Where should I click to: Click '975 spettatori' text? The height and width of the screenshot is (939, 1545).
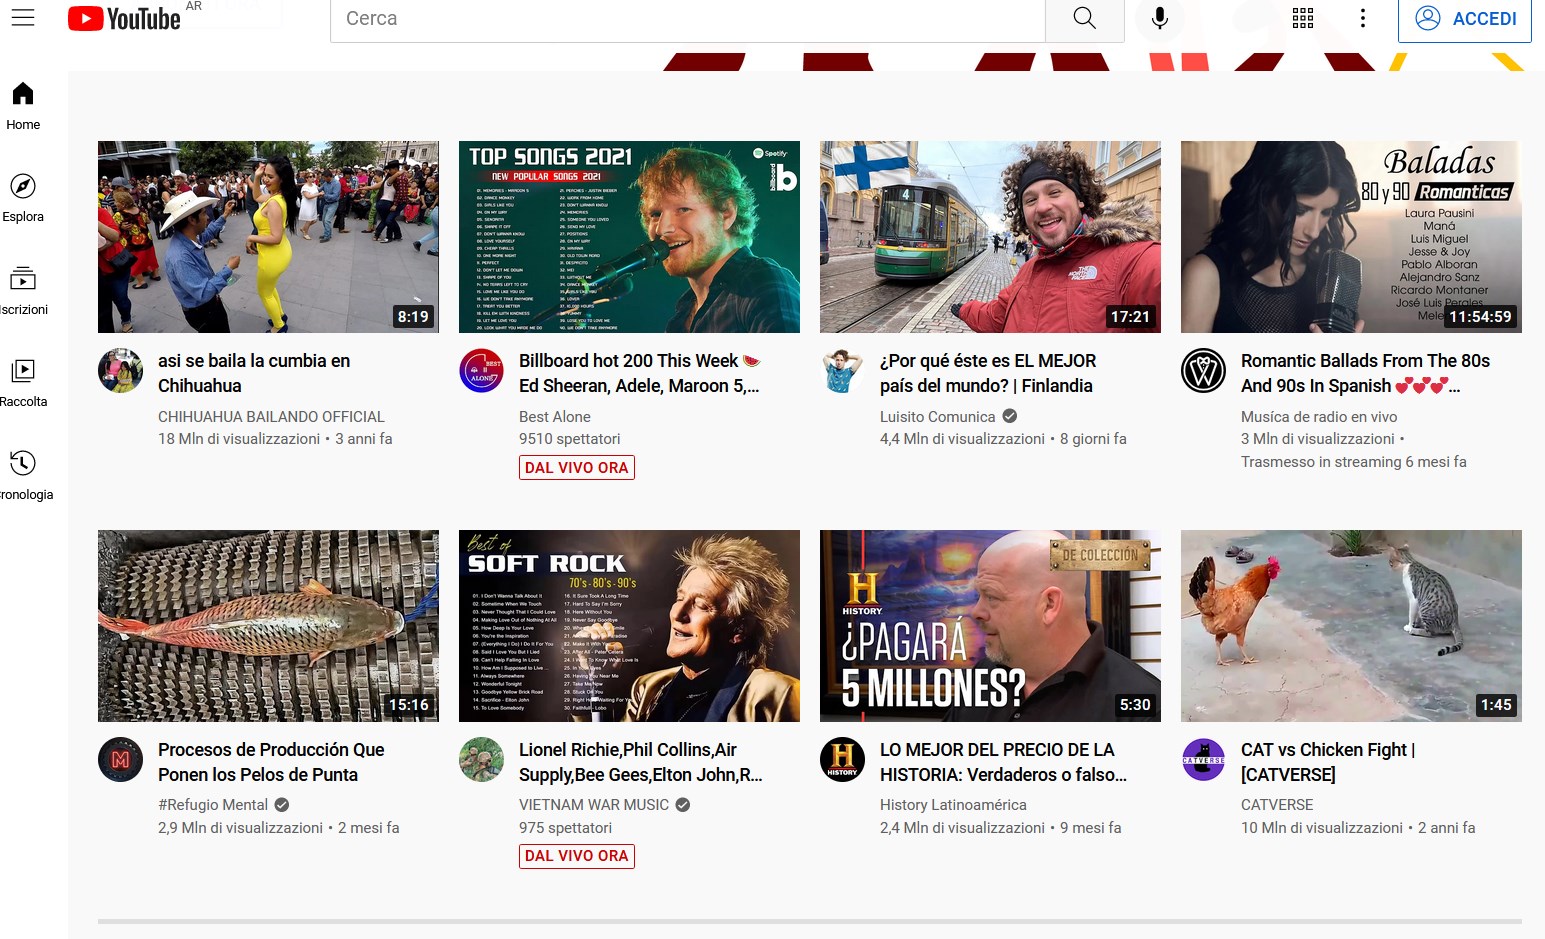pyautogui.click(x=566, y=828)
